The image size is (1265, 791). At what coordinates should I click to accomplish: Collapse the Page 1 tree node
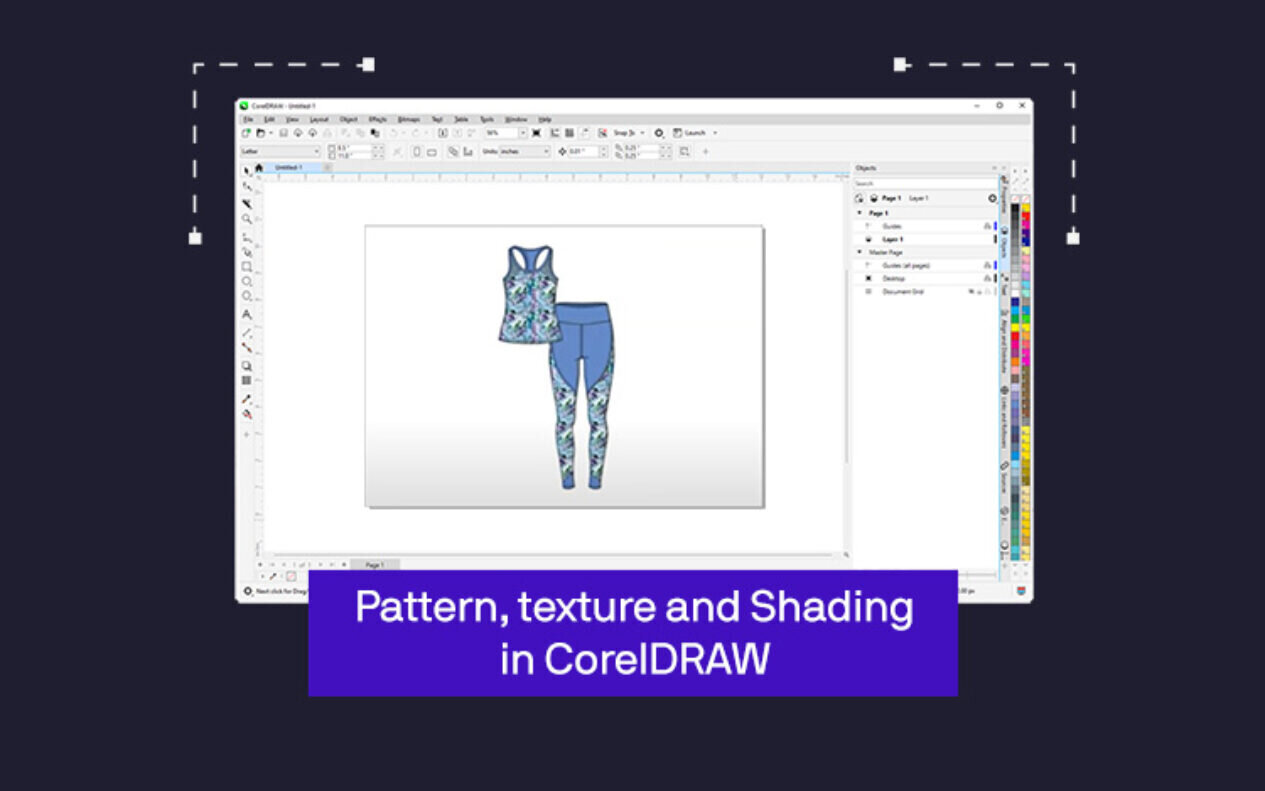(859, 213)
